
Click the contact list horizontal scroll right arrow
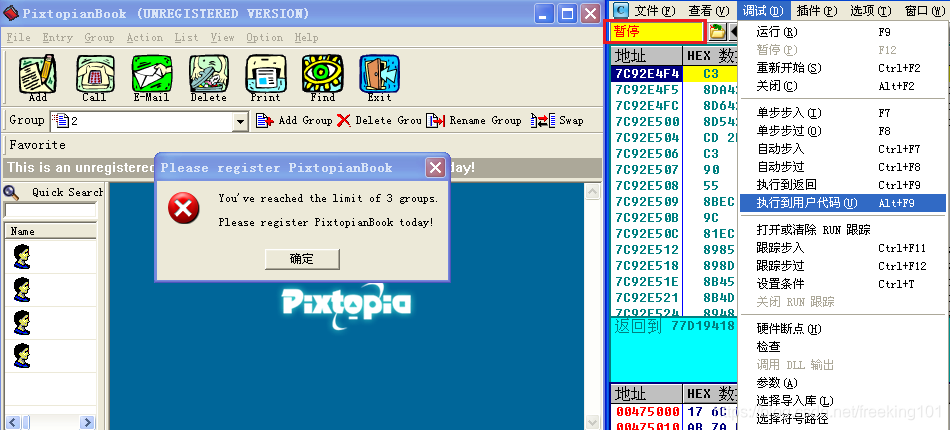click(x=88, y=422)
